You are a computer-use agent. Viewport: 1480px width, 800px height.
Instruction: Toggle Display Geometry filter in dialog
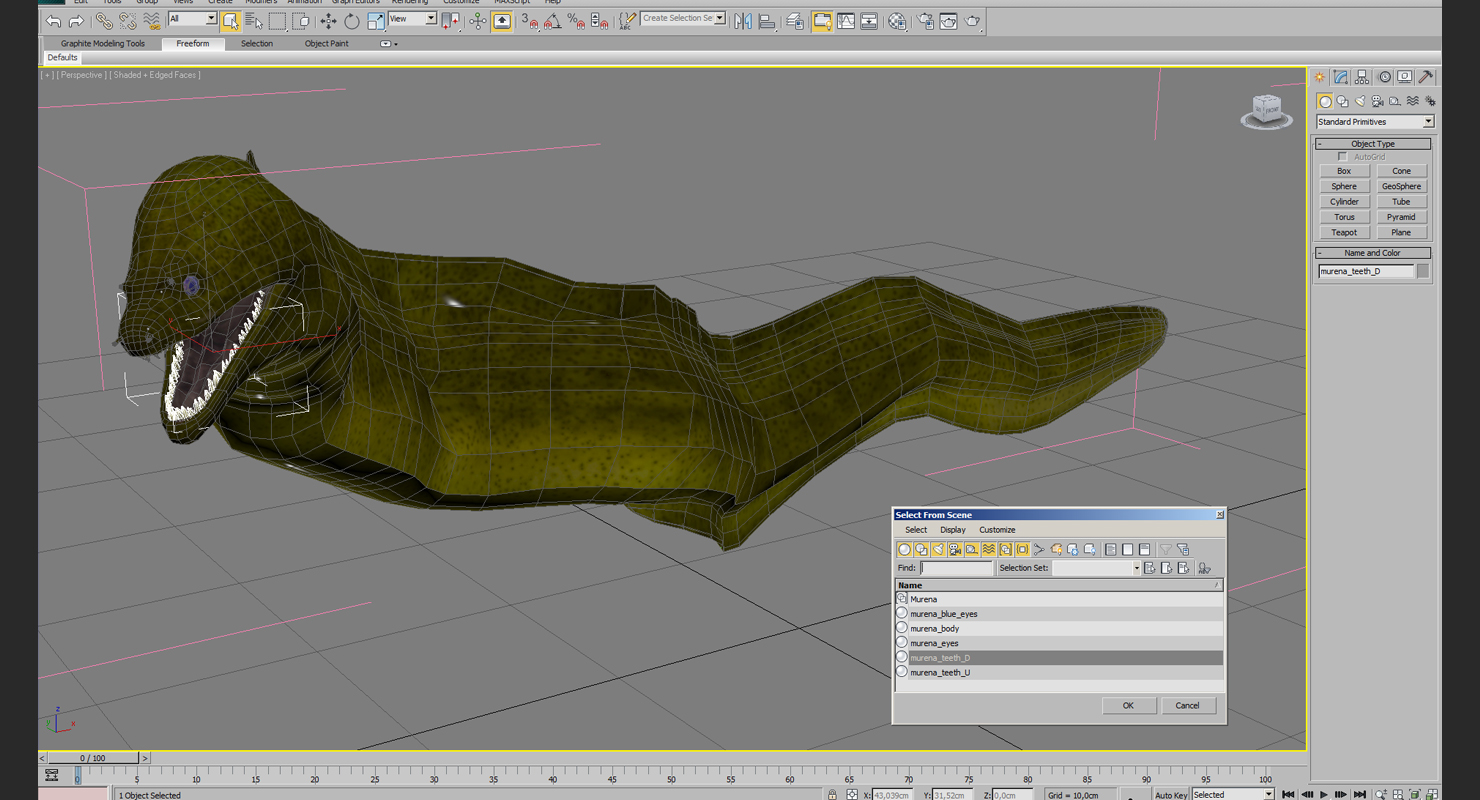(x=904, y=549)
